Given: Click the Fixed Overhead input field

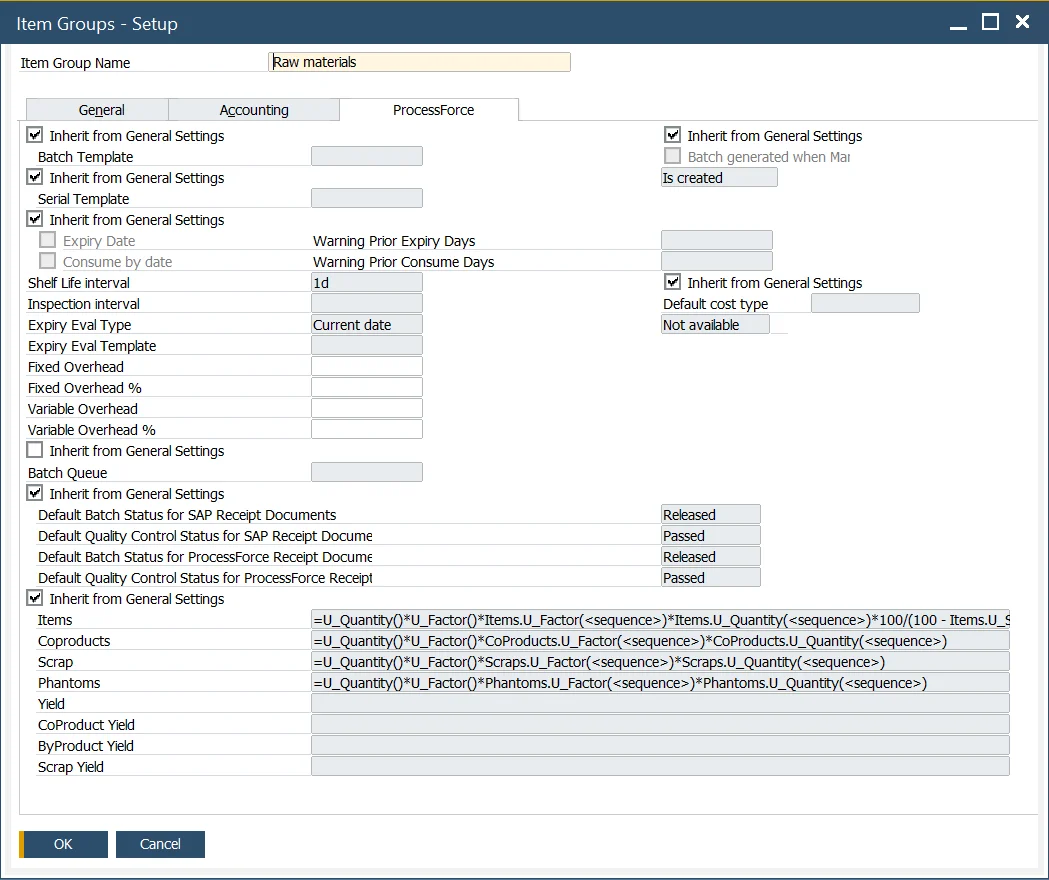Looking at the screenshot, I should pyautogui.click(x=367, y=367).
